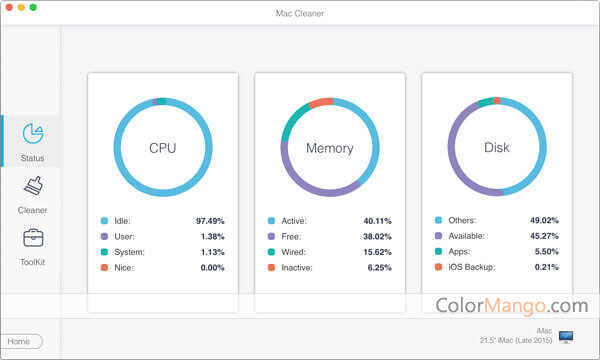Screen dimensions: 600x360
Task: Click the purple Free legend swatch
Action: pos(271,236)
